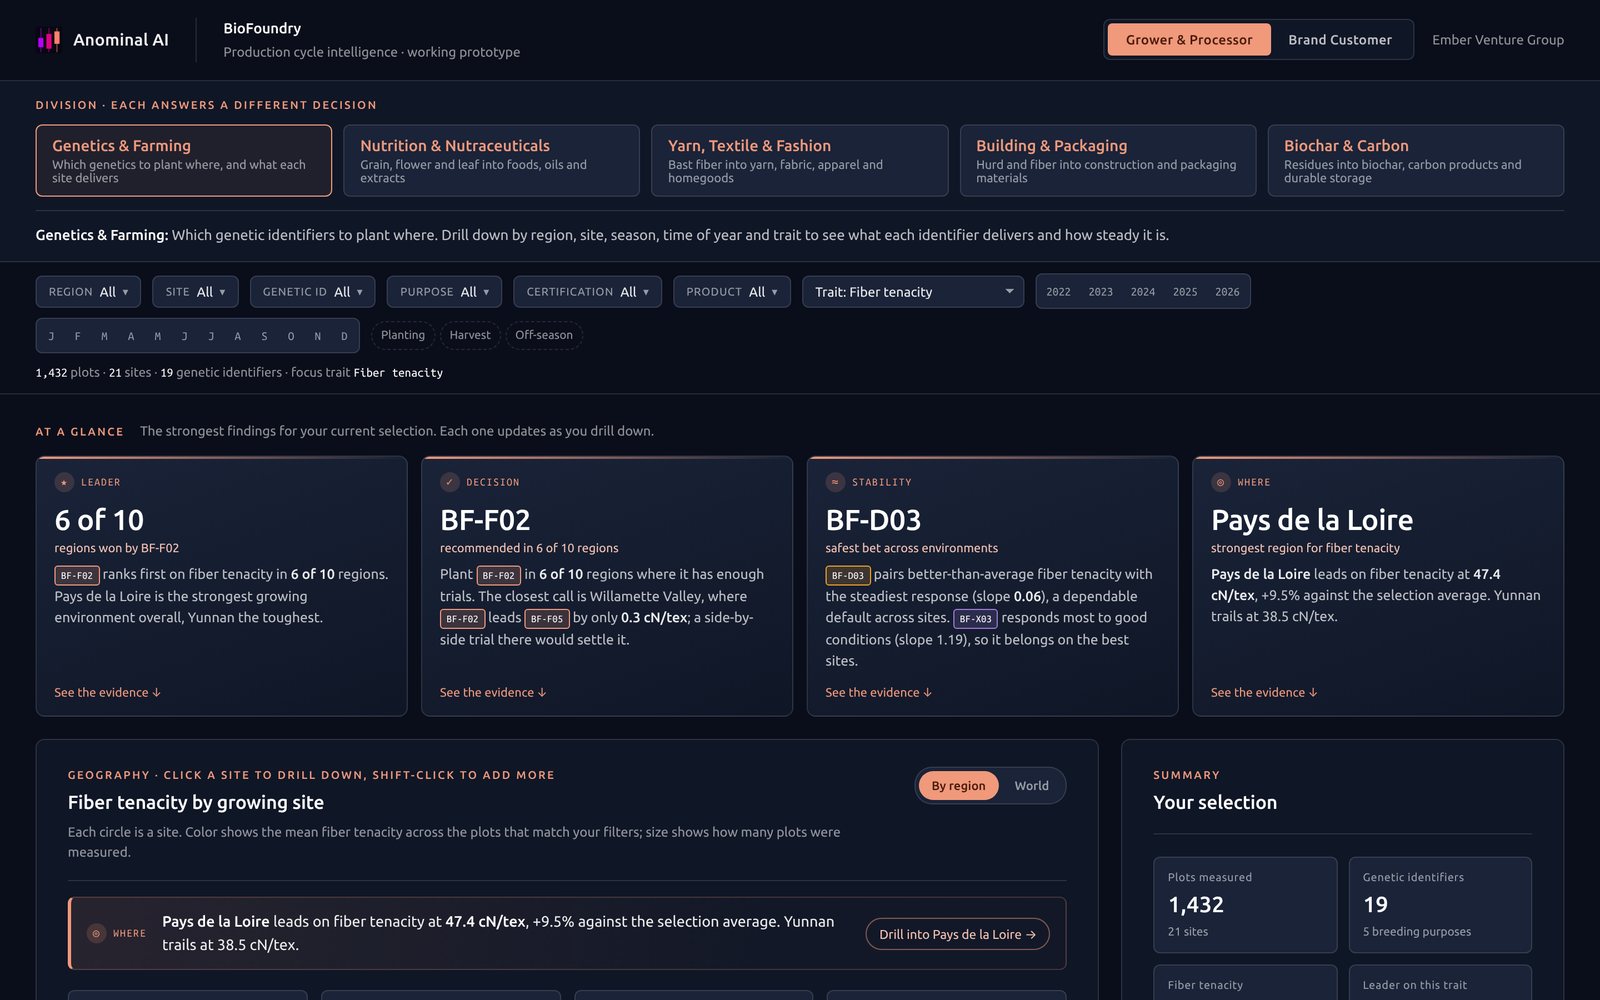Open the Genetic ID filter dropdown
Image resolution: width=1600 pixels, height=1000 pixels.
[313, 292]
